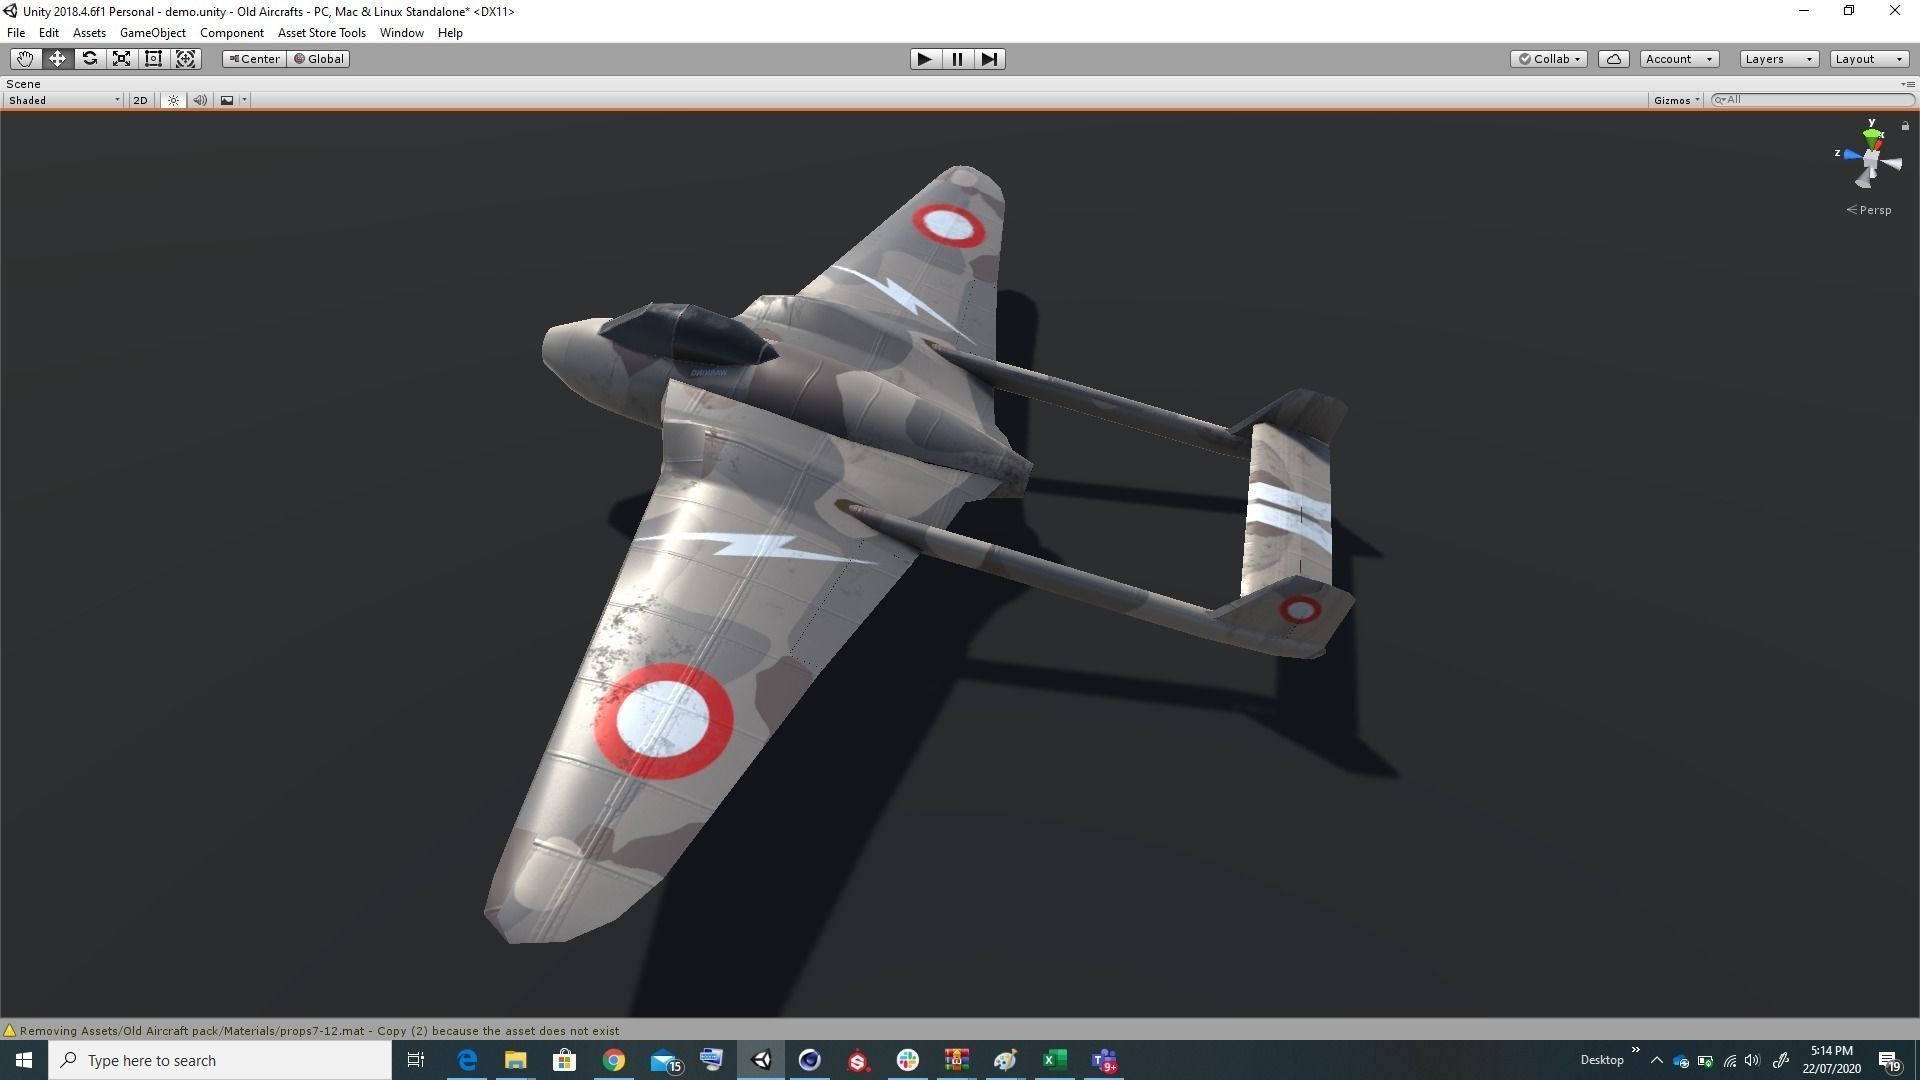
Task: Open the Account dropdown
Action: click(1679, 59)
